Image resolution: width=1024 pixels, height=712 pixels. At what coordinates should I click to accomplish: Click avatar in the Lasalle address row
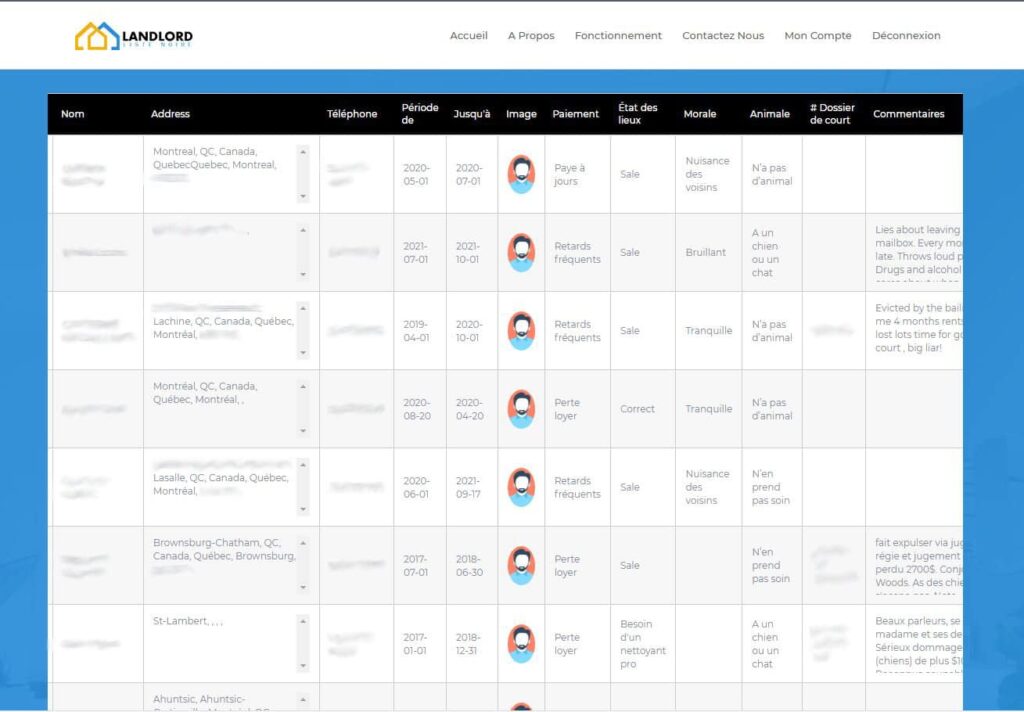click(x=521, y=487)
